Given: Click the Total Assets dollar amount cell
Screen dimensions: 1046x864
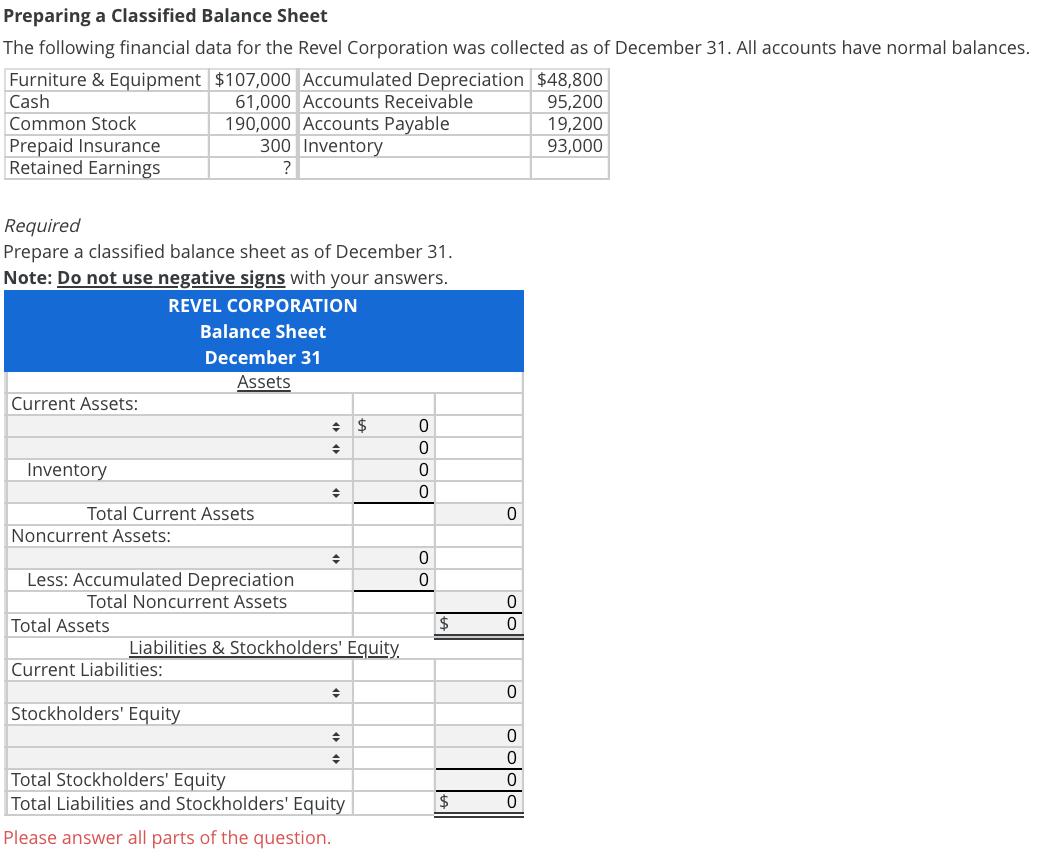Looking at the screenshot, I should [478, 623].
